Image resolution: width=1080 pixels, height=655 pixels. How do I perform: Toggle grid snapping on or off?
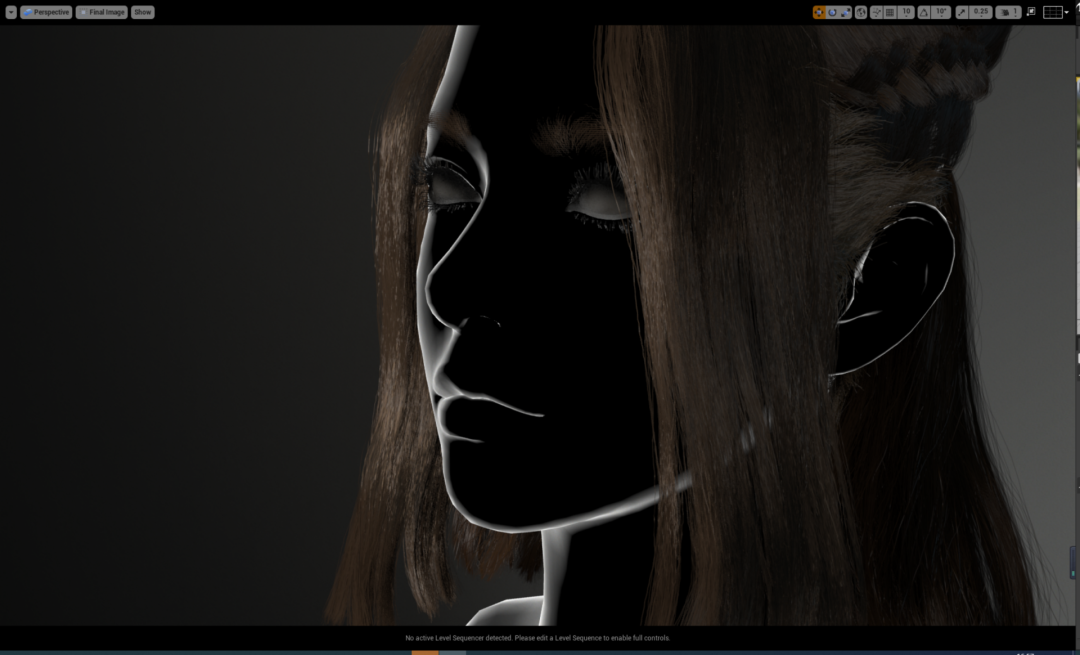tap(890, 12)
